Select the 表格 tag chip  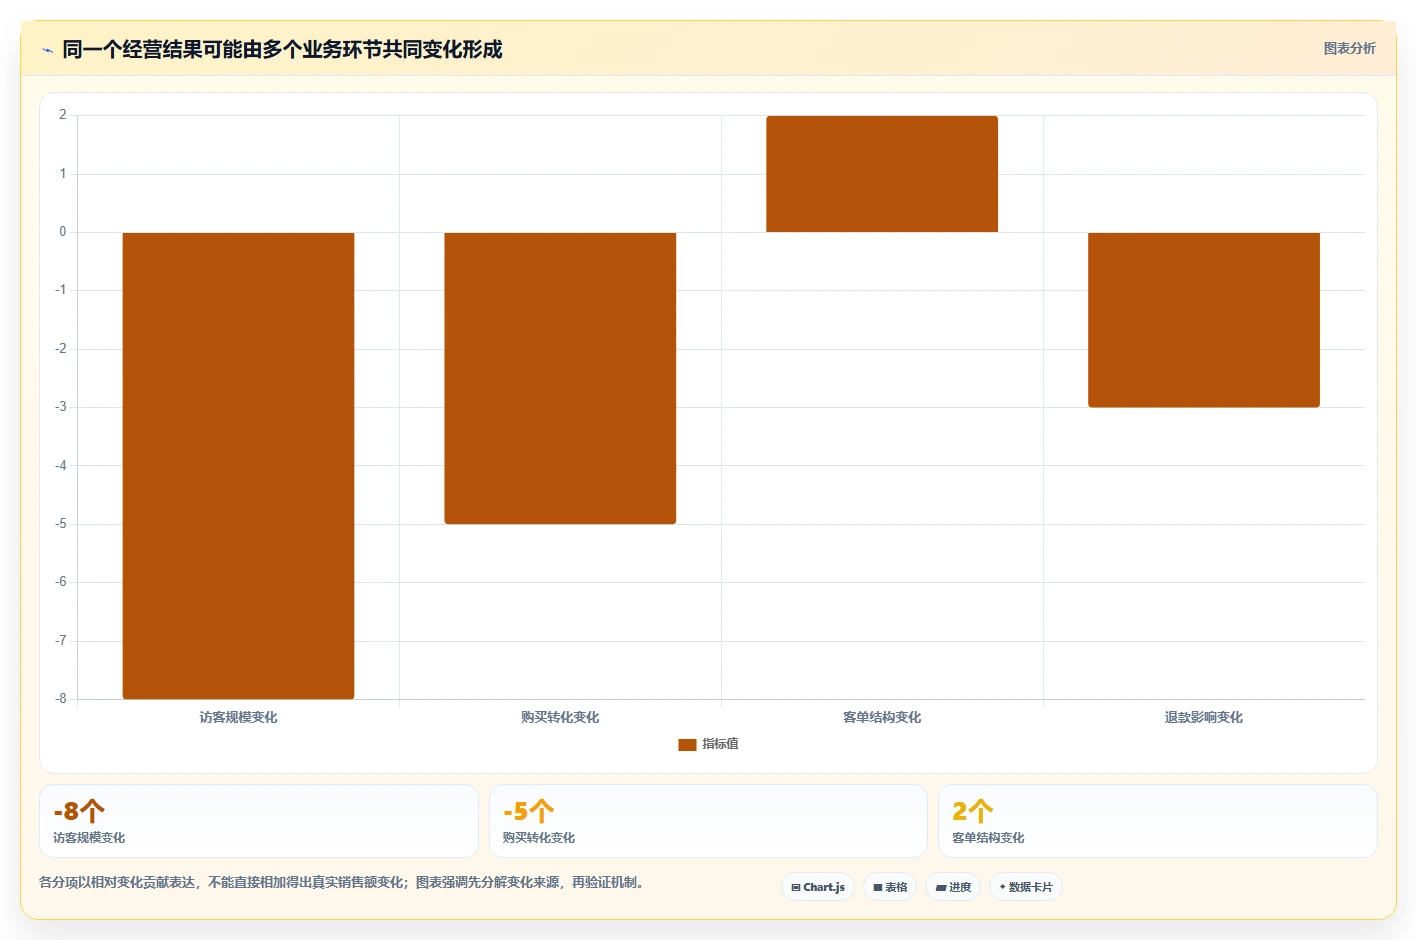coord(890,887)
